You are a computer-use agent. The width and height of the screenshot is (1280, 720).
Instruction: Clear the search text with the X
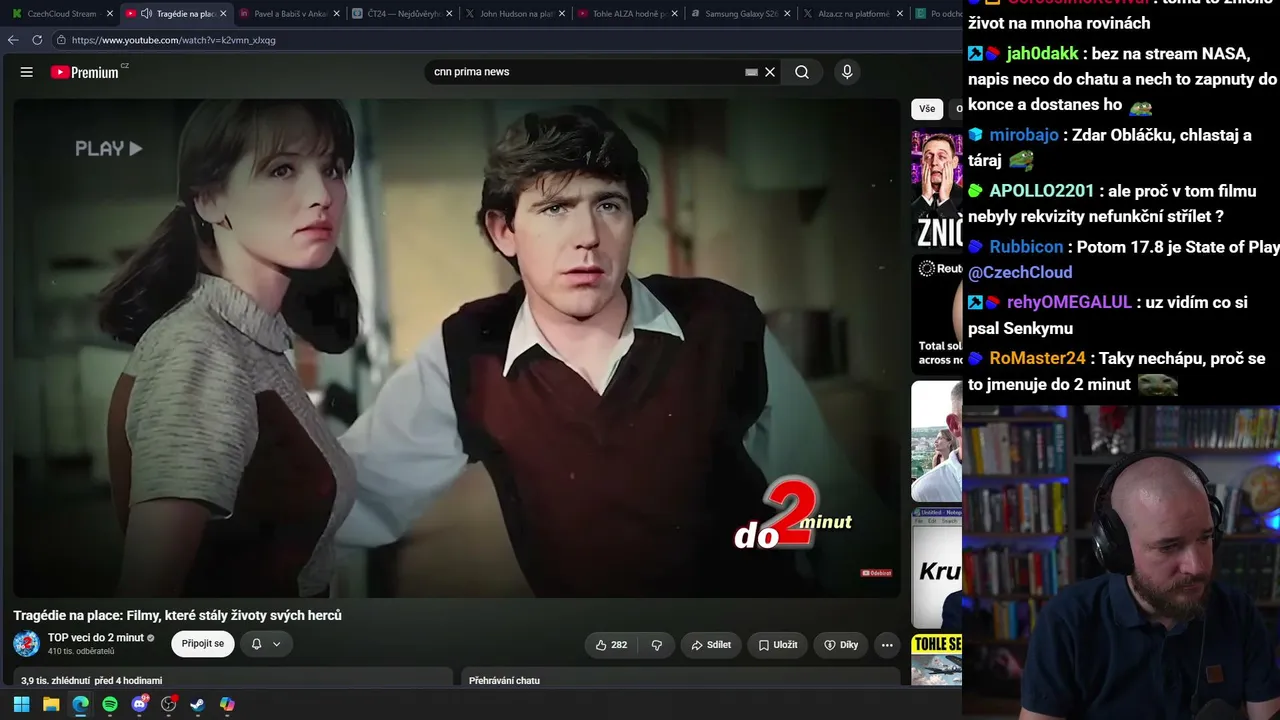click(770, 72)
